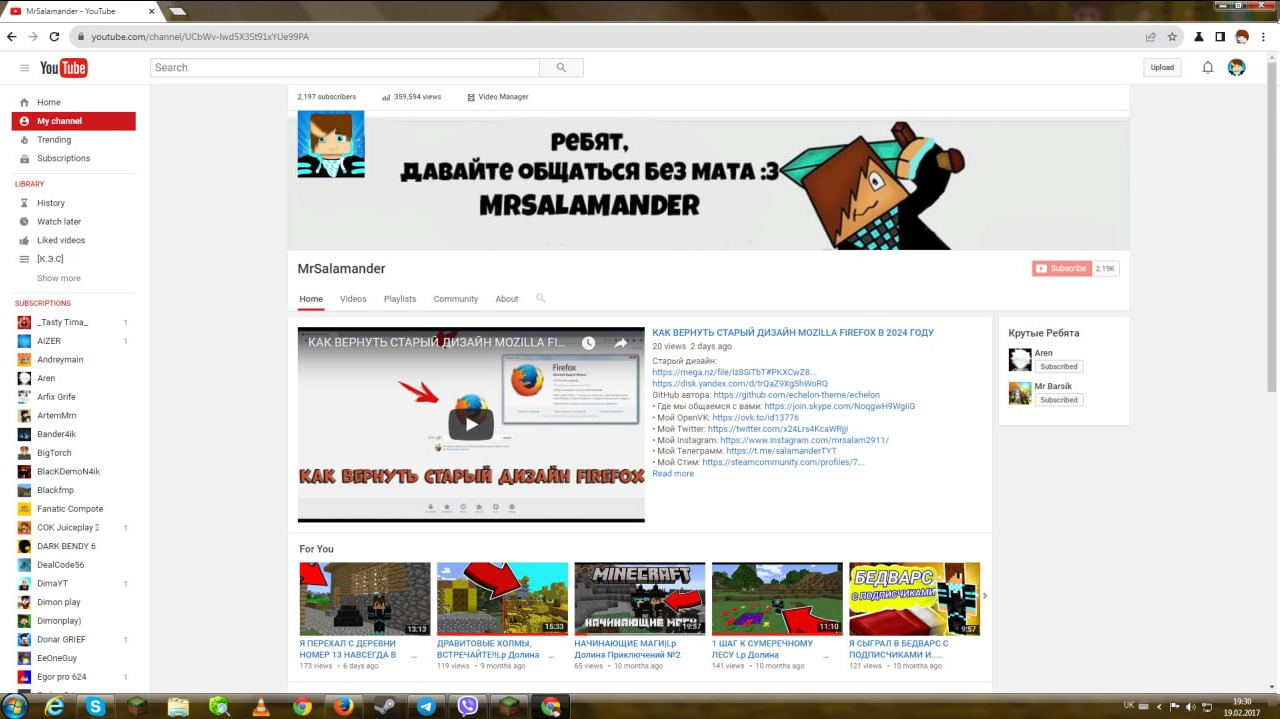Switch to the Videos tab
Viewport: 1280px width, 719px height.
tap(353, 299)
